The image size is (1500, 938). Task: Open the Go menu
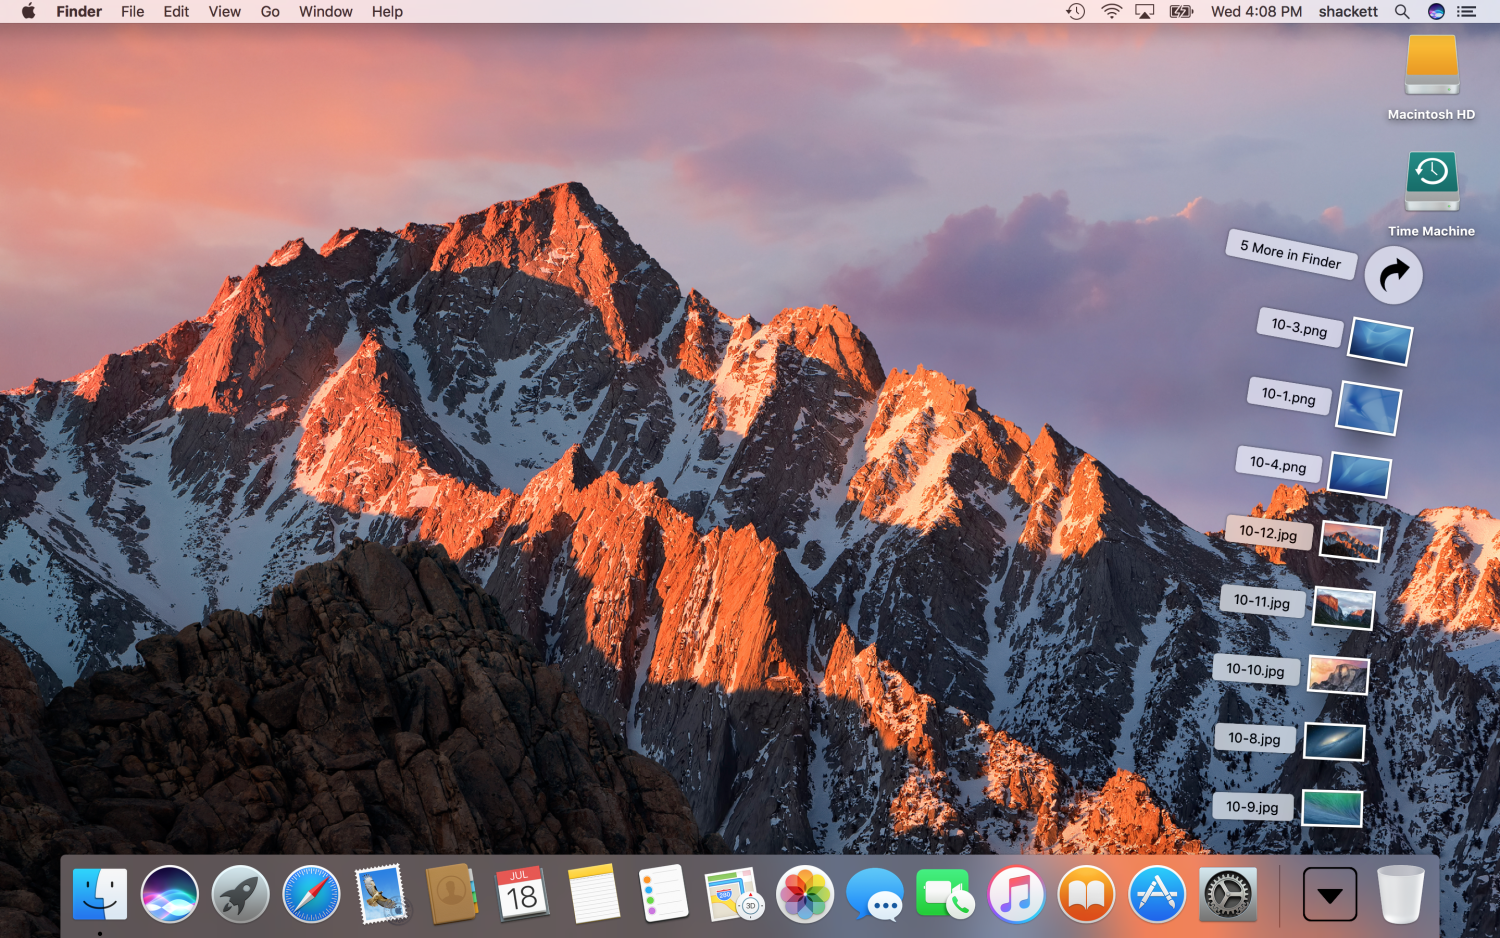pyautogui.click(x=270, y=12)
